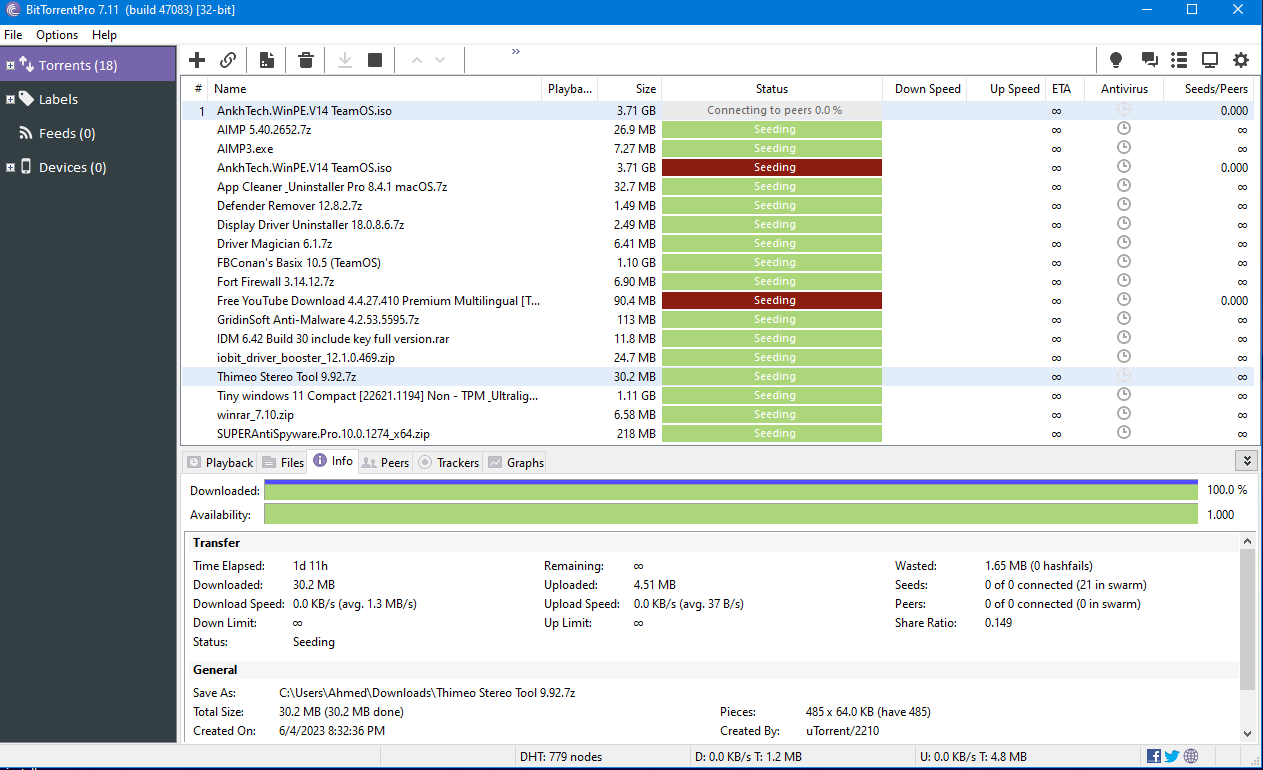This screenshot has height=770, width=1263.
Task: Toggle the detailed info list view icon
Action: pyautogui.click(x=1179, y=60)
